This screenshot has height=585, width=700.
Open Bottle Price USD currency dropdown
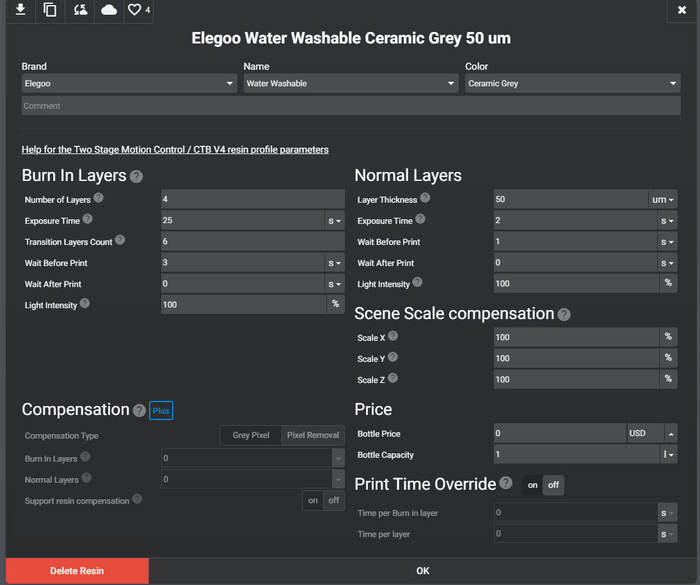652,433
